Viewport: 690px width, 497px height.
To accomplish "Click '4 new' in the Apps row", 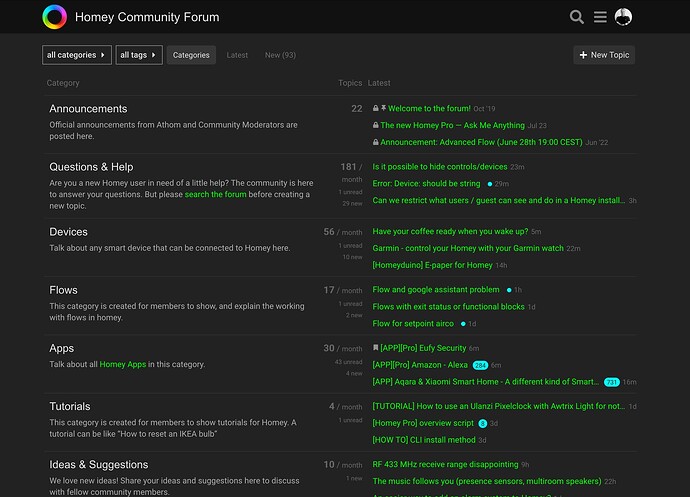I will click(354, 373).
